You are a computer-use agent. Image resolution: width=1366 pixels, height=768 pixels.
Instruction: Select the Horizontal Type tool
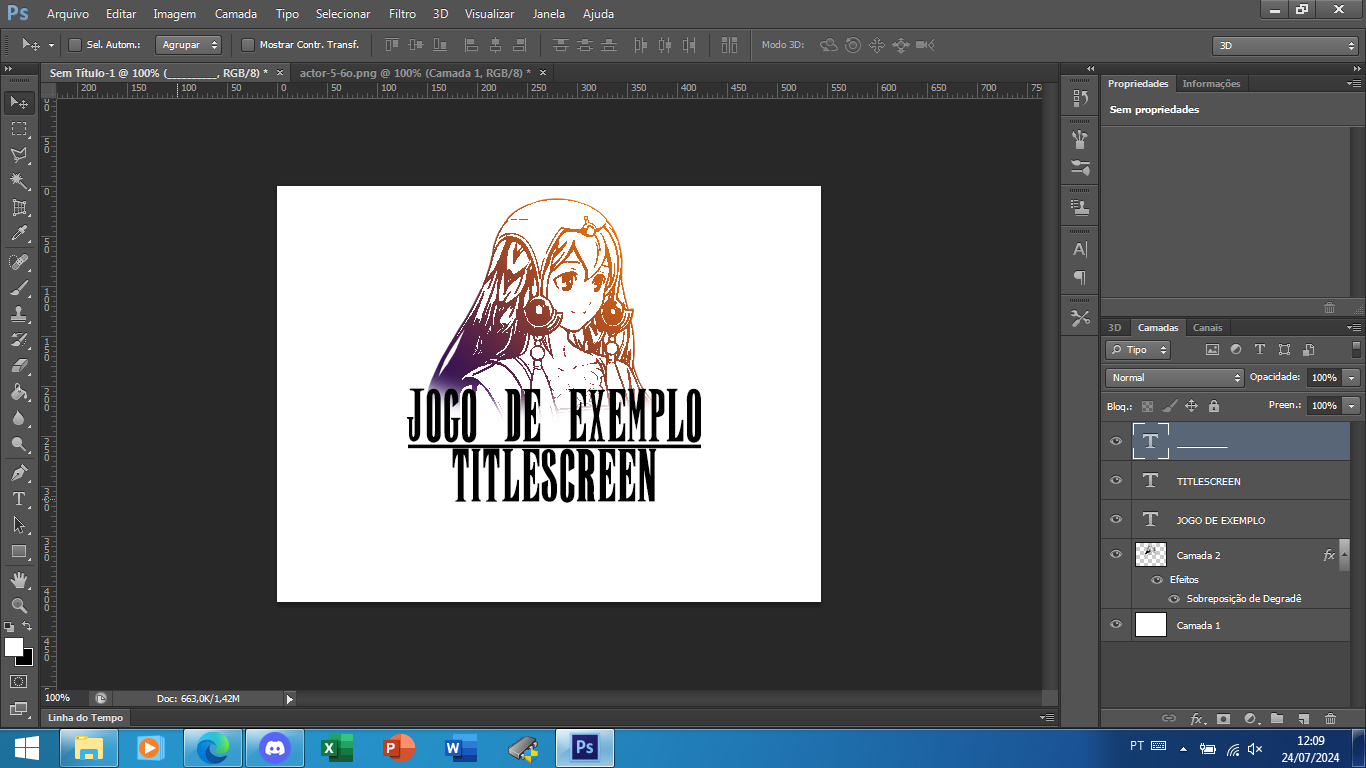click(19, 499)
